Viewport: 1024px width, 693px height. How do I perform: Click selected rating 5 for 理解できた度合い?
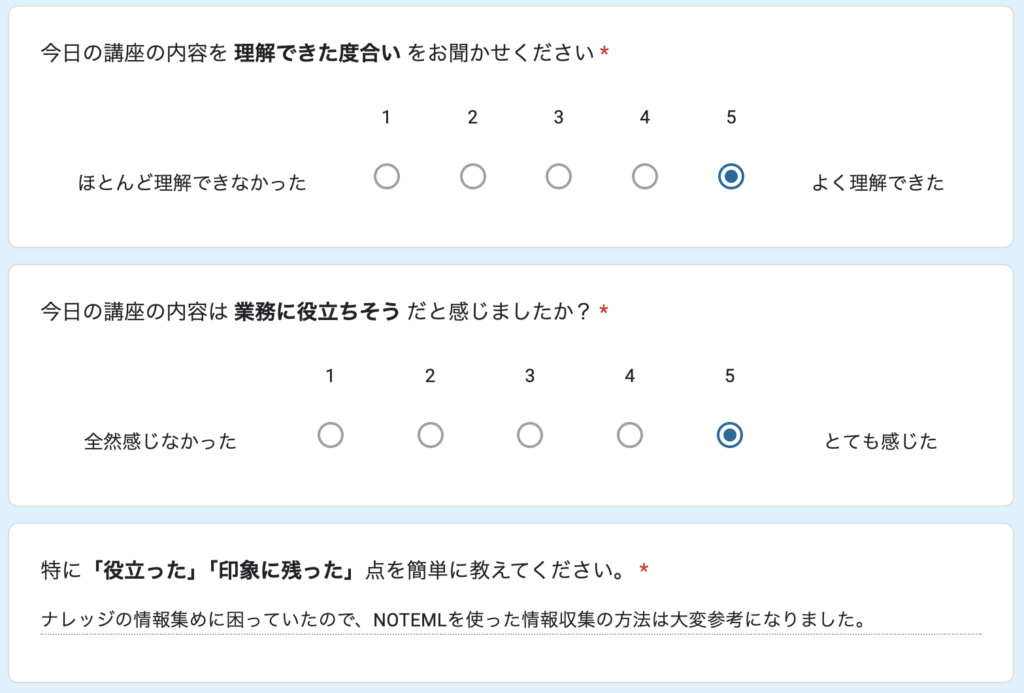731,177
